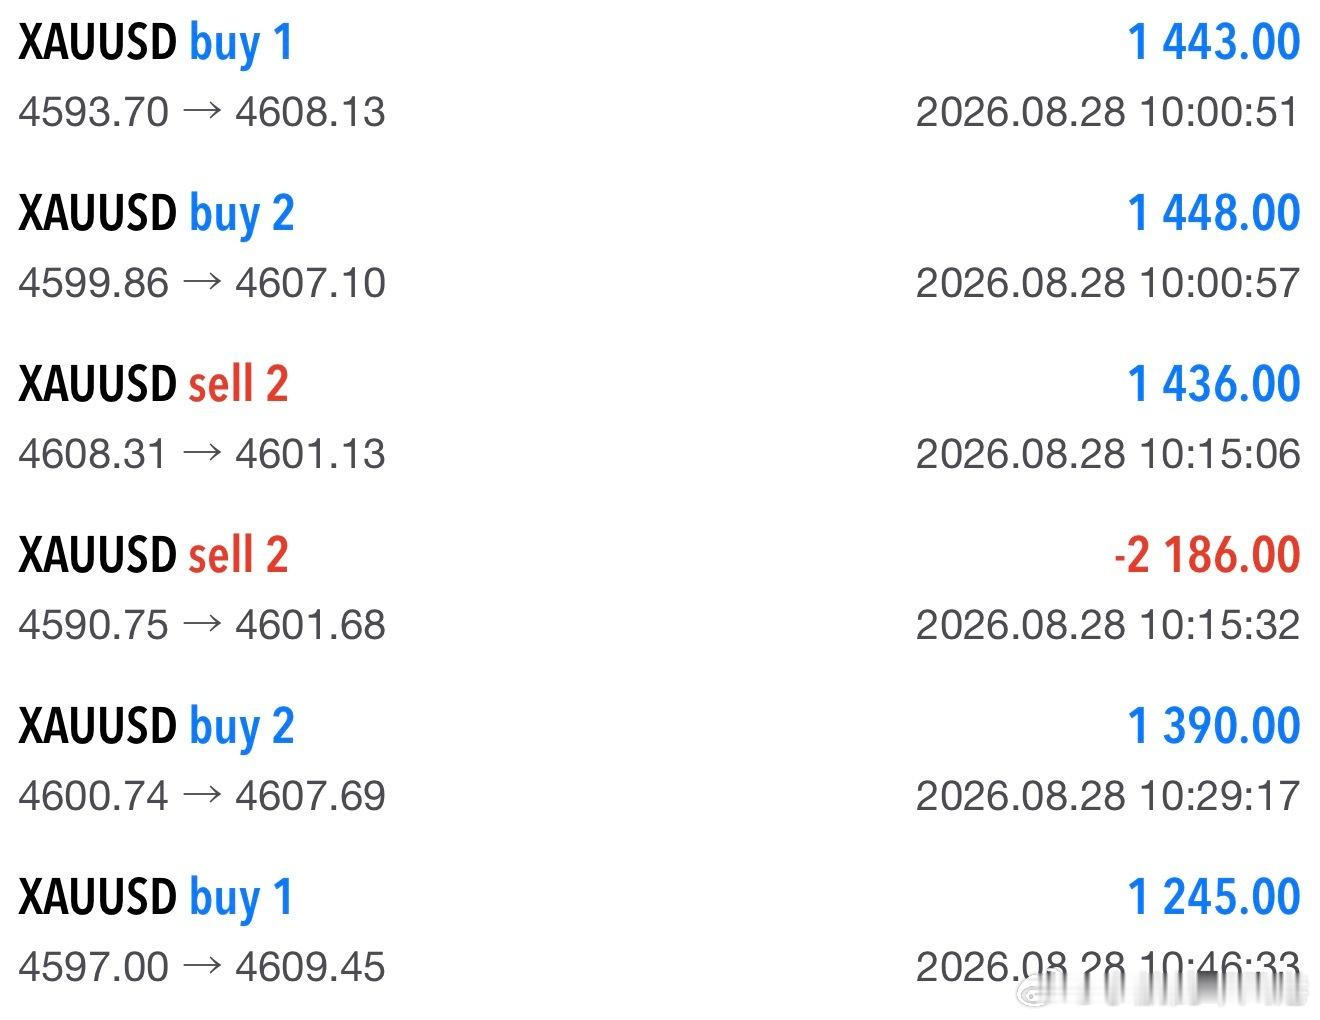Viewport: 1320px width, 1020px height.
Task: Select timestamp 2026.08.28 10:15:32
Action: point(1108,625)
